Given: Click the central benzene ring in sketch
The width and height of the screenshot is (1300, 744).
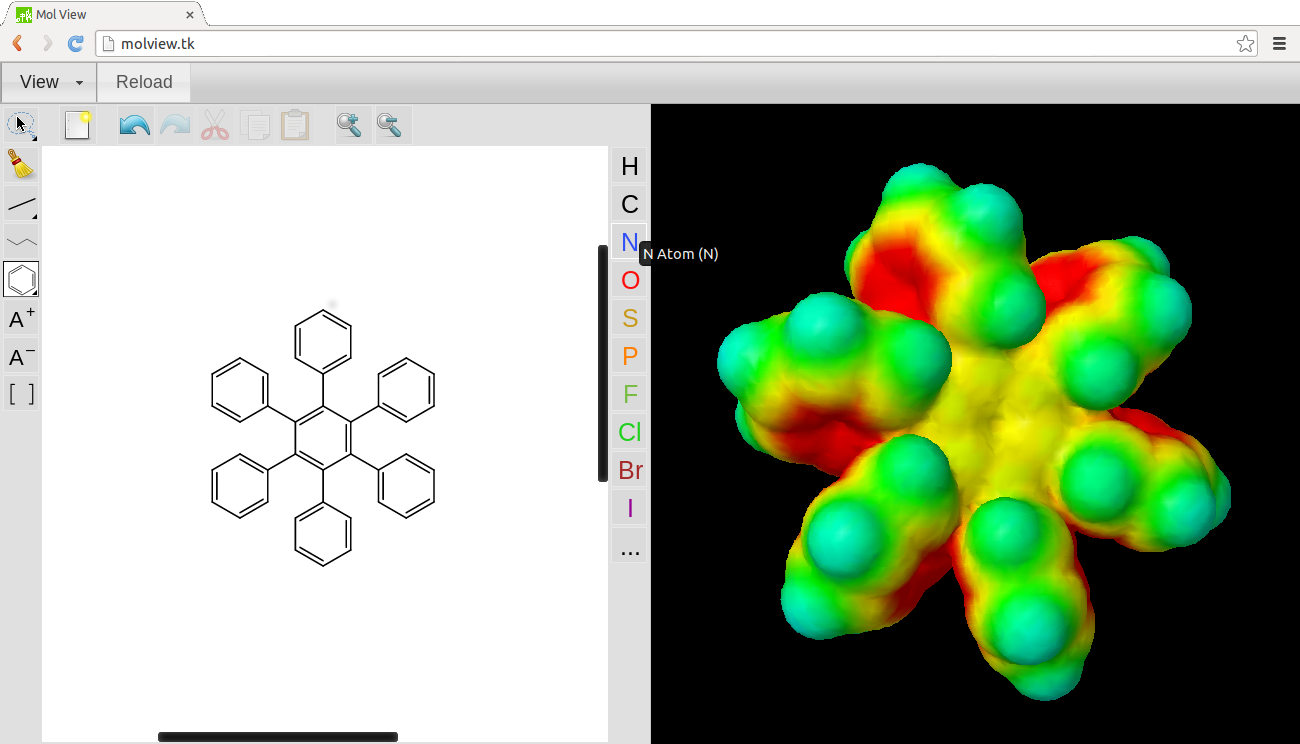Looking at the screenshot, I should (x=323, y=438).
